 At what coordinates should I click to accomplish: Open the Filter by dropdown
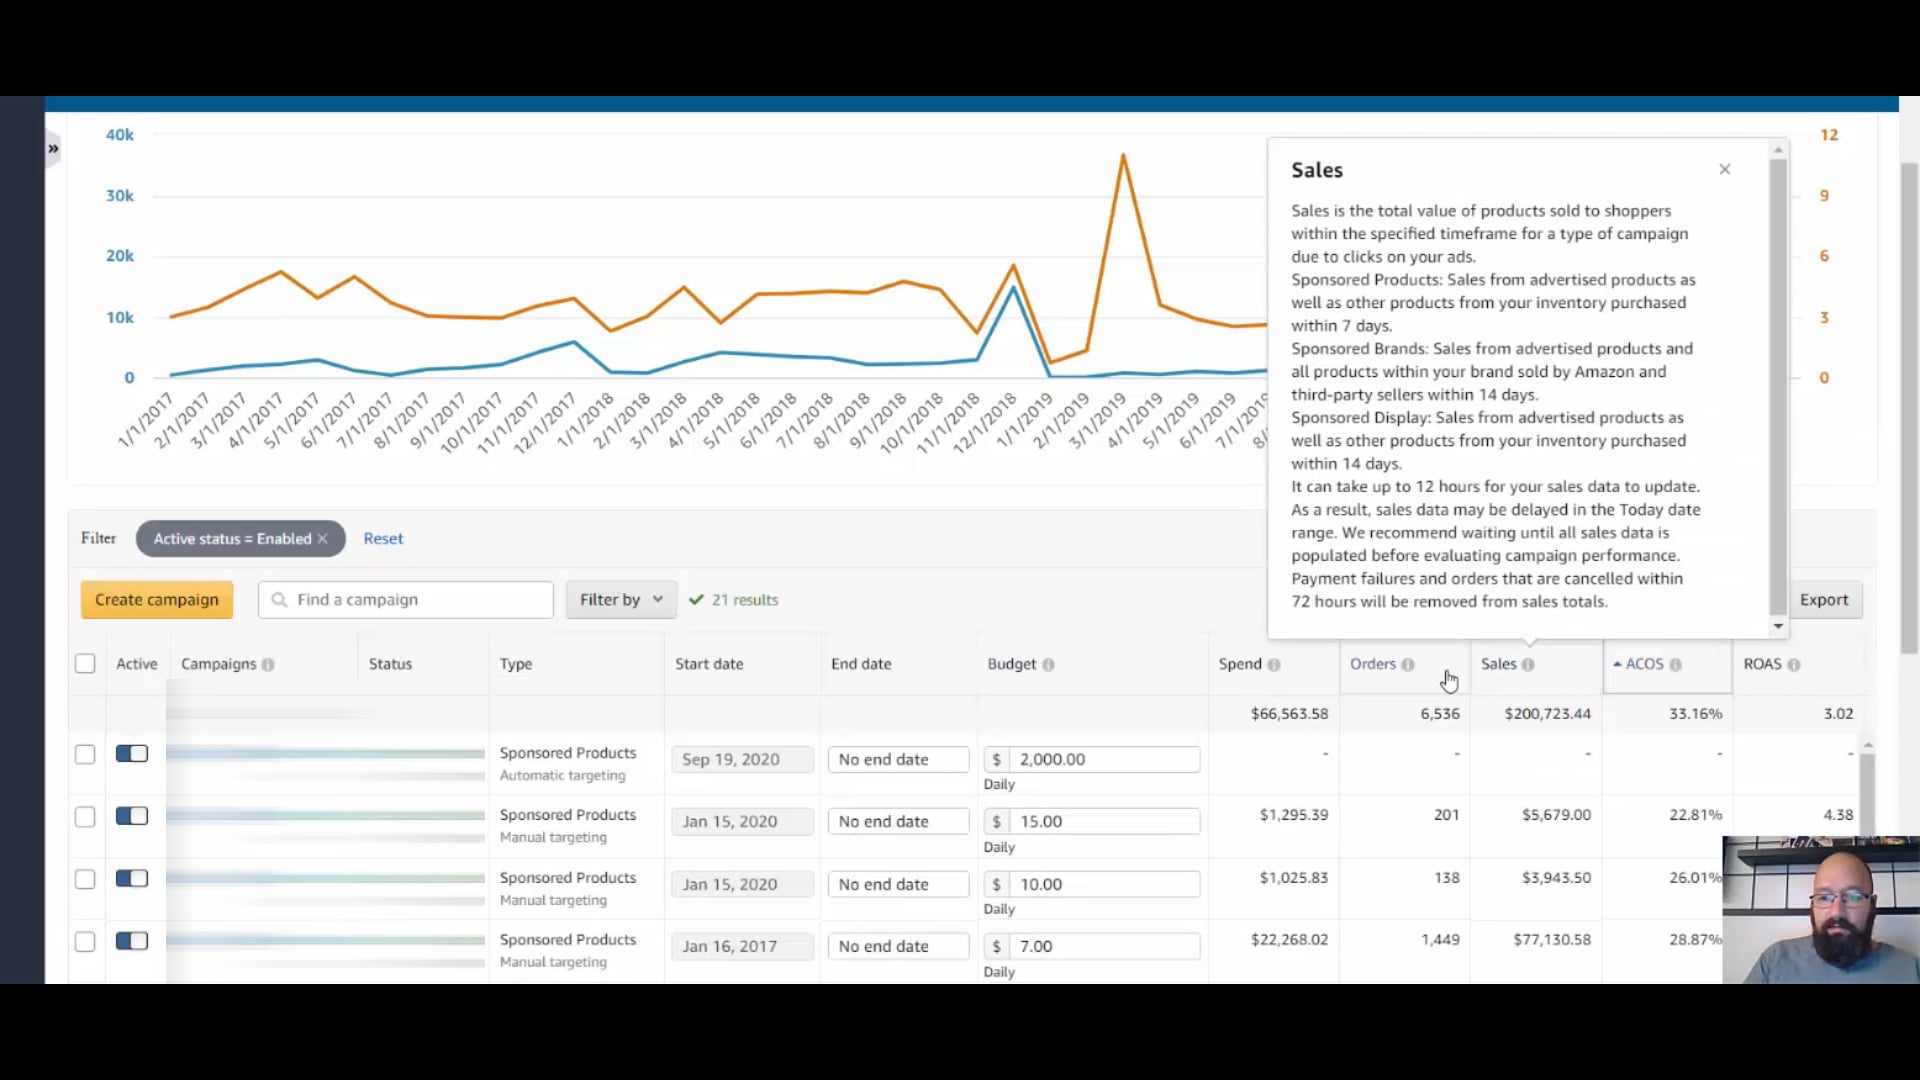tap(621, 600)
